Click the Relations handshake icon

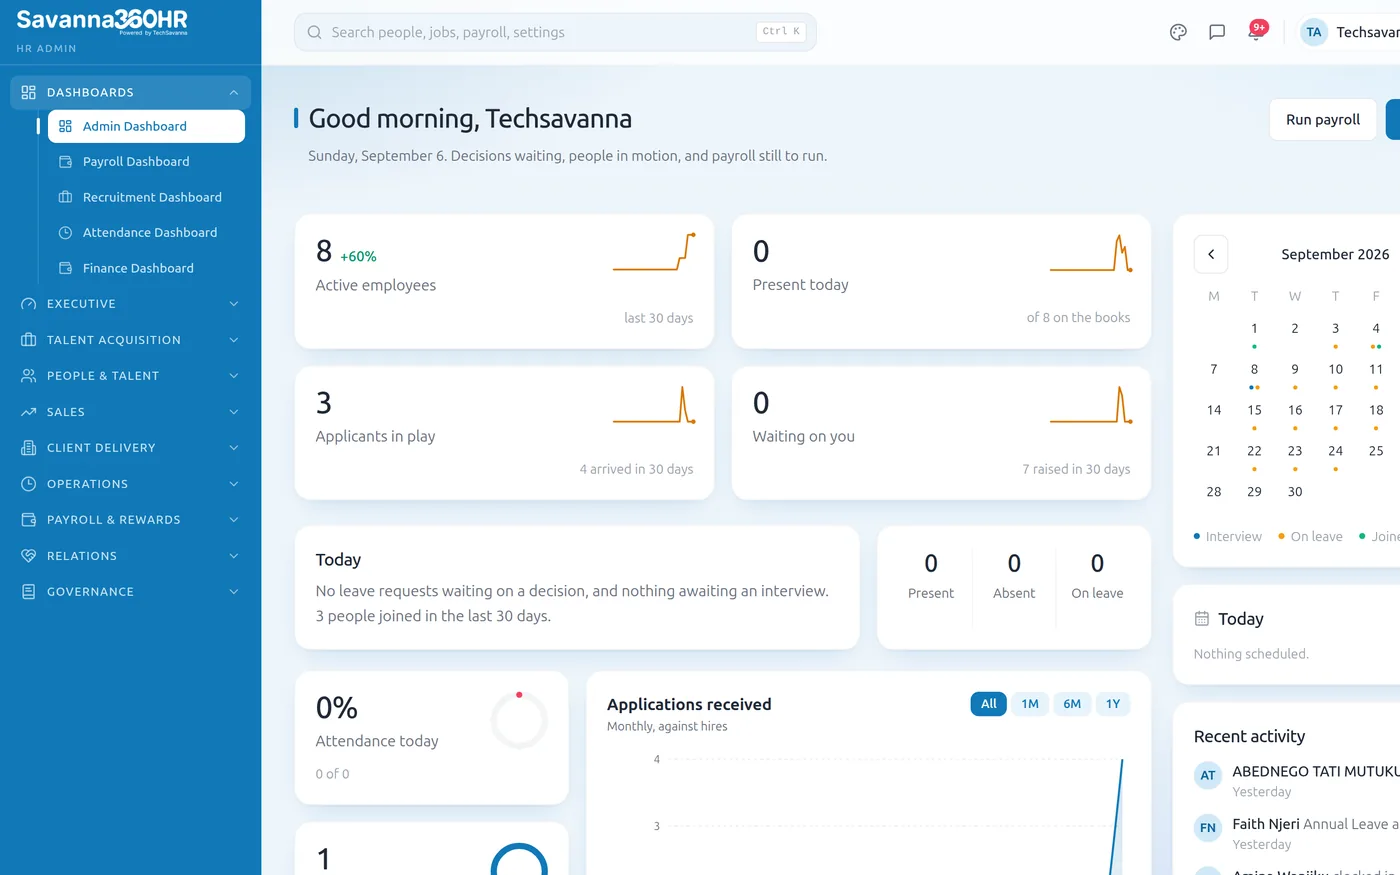(28, 556)
